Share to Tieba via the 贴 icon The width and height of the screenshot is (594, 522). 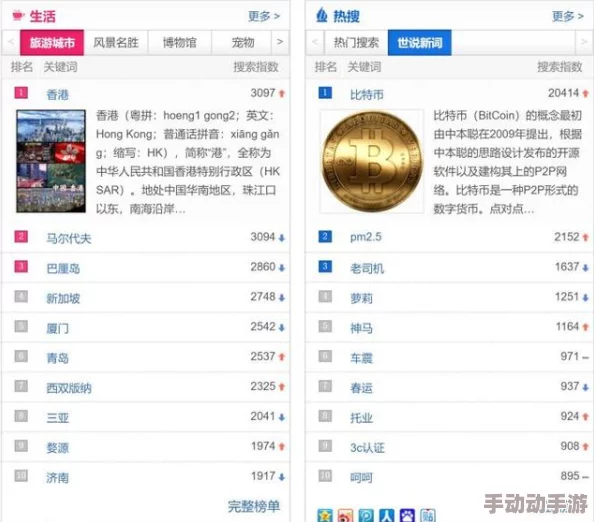(x=428, y=516)
